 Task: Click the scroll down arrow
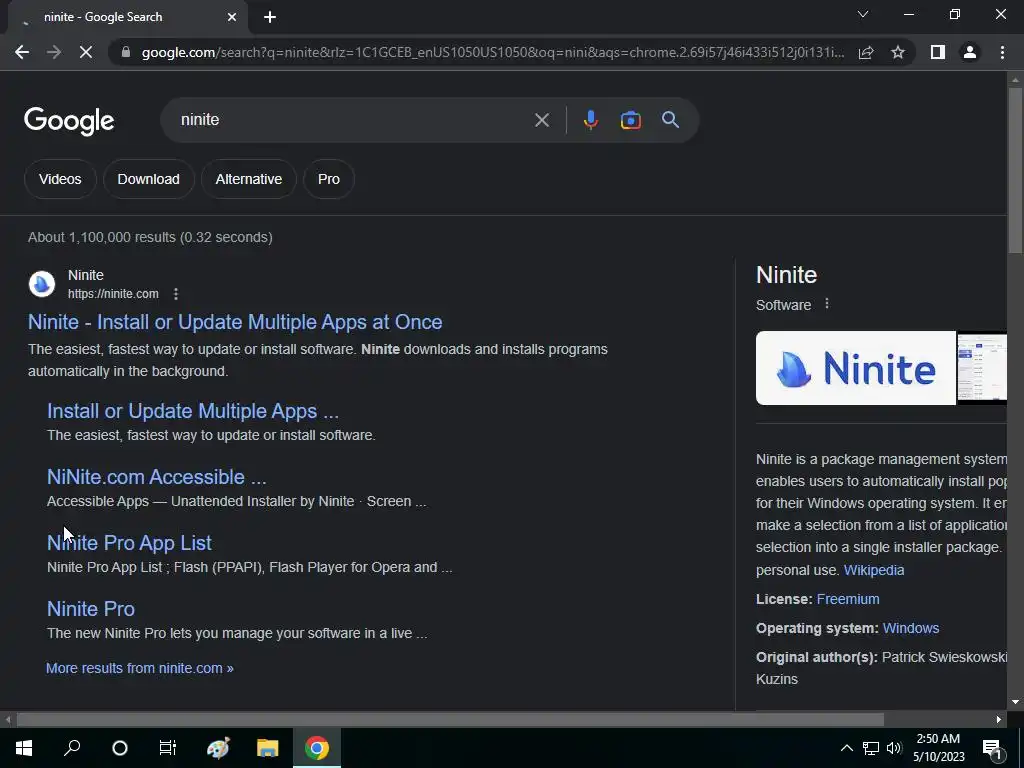click(x=1015, y=702)
